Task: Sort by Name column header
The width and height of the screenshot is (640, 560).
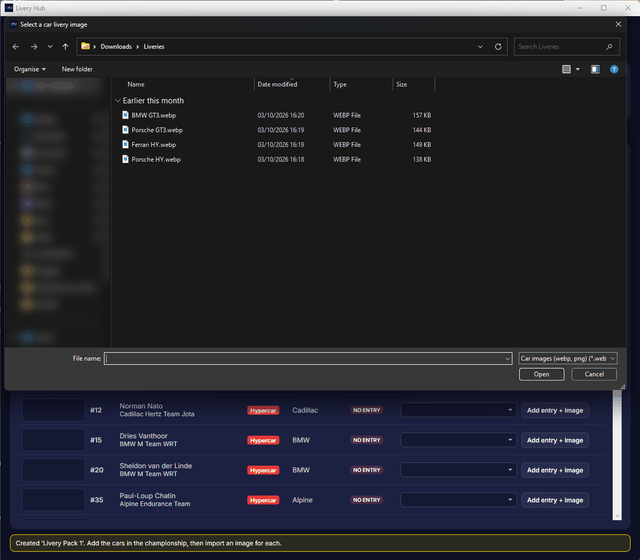Action: 136,84
